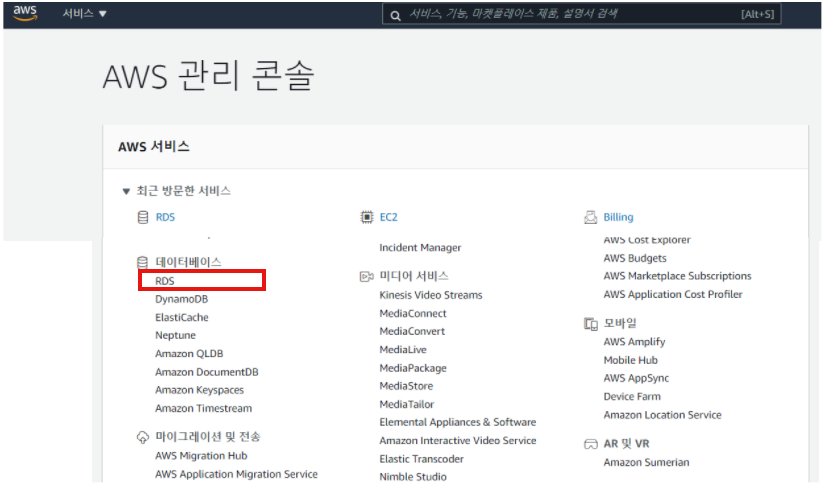Click the search field for services
The image size is (834, 499).
click(x=581, y=14)
